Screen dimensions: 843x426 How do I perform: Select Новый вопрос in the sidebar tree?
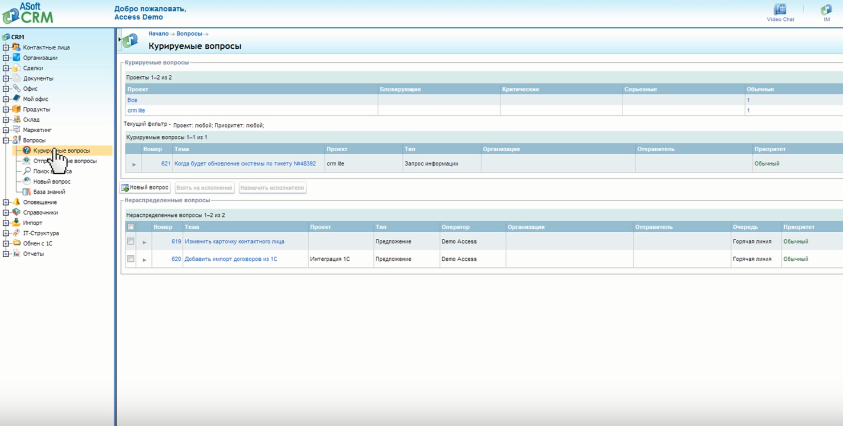(x=50, y=181)
